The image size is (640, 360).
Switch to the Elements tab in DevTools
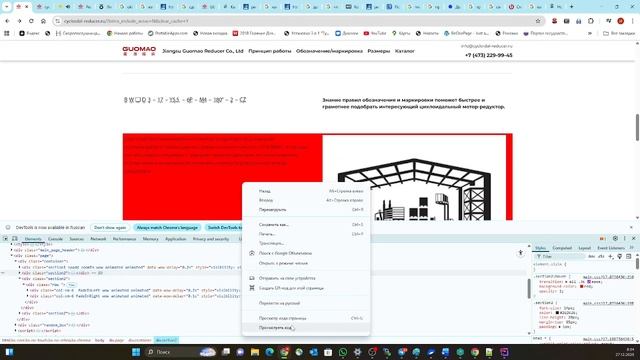[x=33, y=239]
